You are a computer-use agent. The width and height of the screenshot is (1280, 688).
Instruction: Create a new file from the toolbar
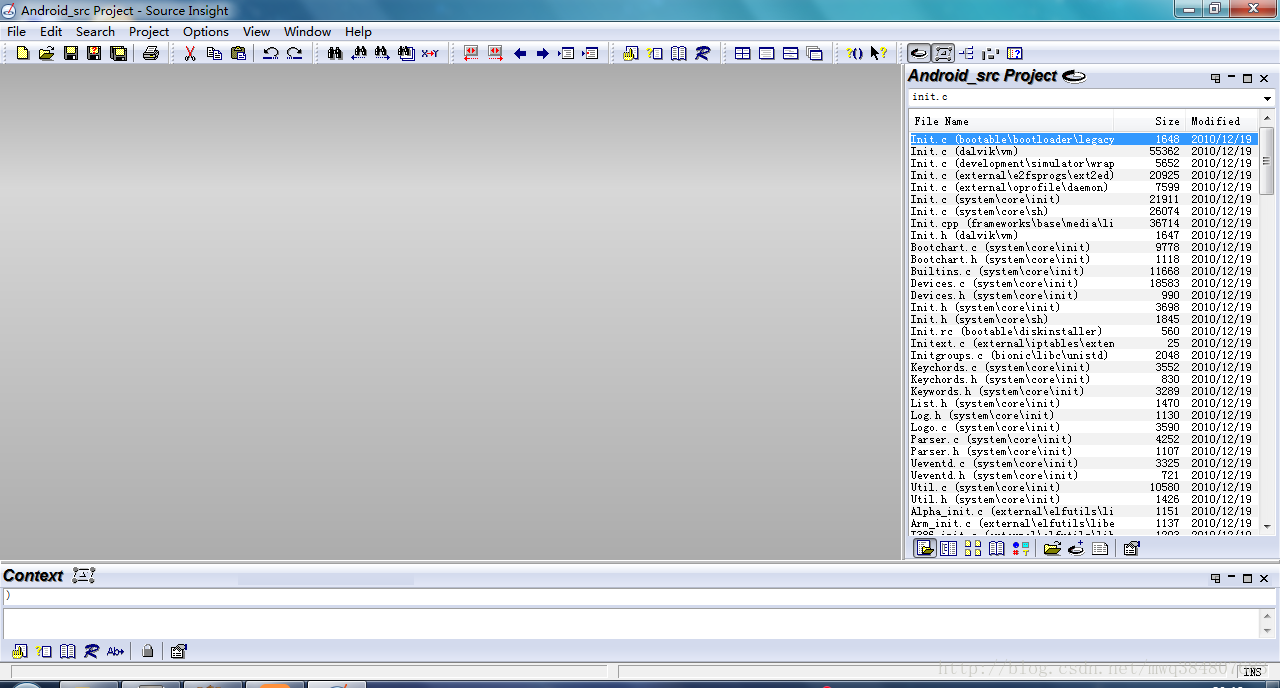pyautogui.click(x=23, y=53)
